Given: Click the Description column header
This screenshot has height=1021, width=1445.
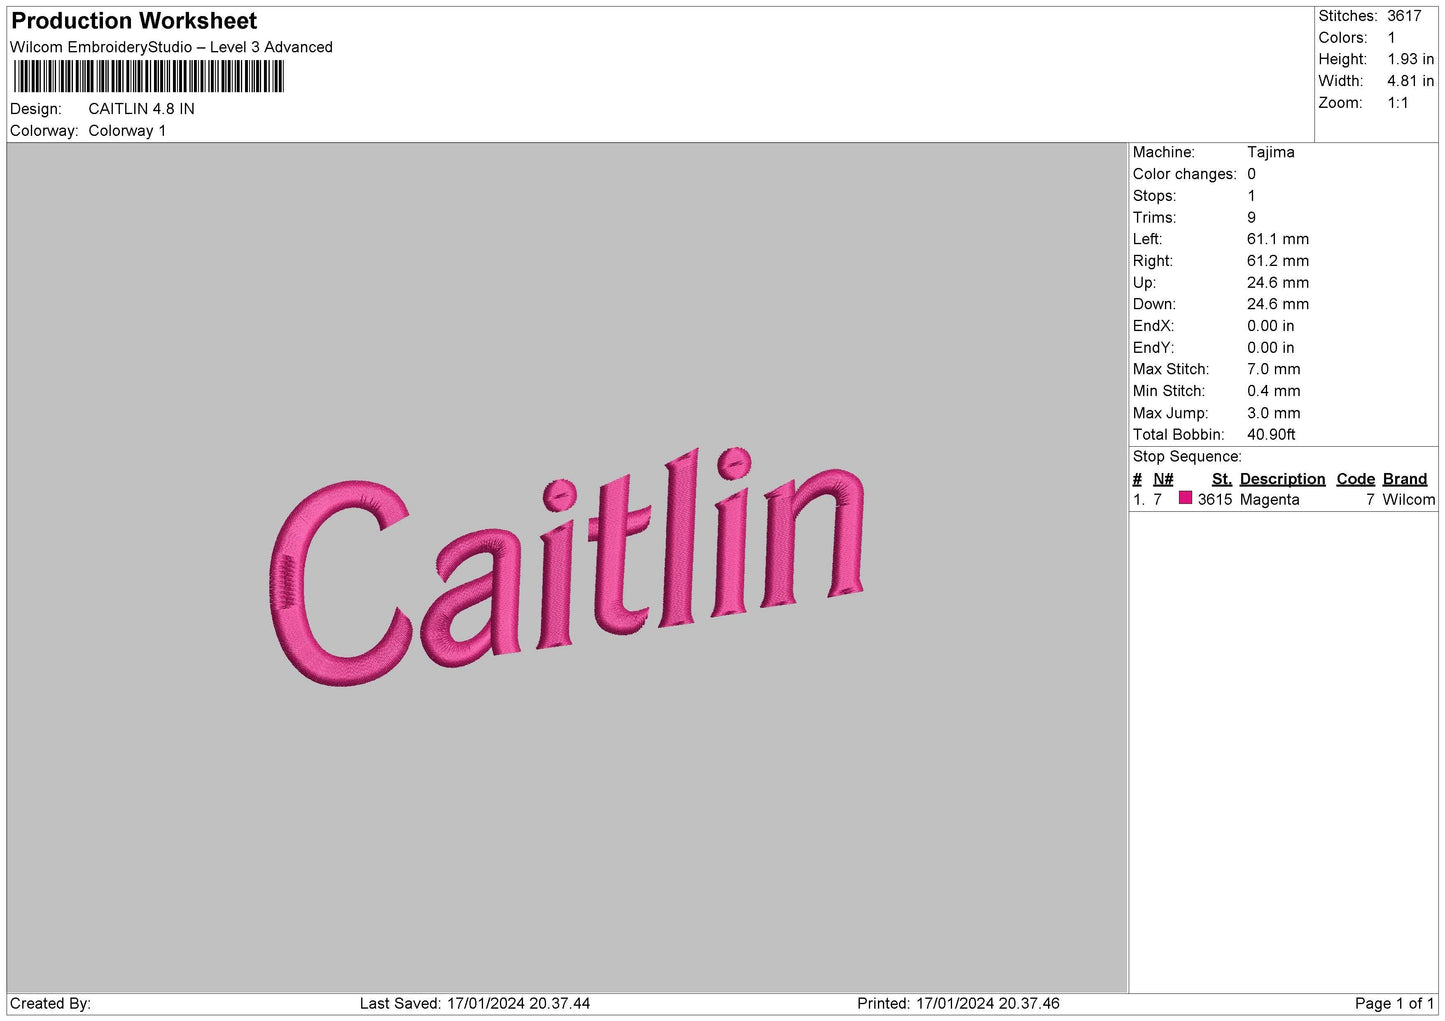Looking at the screenshot, I should tap(1282, 479).
